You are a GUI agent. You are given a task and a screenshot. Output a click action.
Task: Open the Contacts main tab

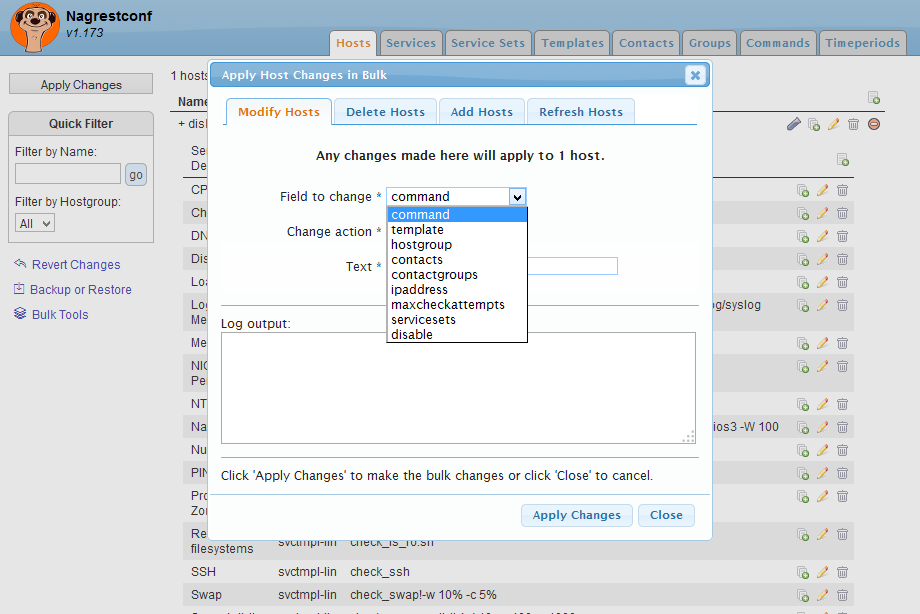[646, 43]
